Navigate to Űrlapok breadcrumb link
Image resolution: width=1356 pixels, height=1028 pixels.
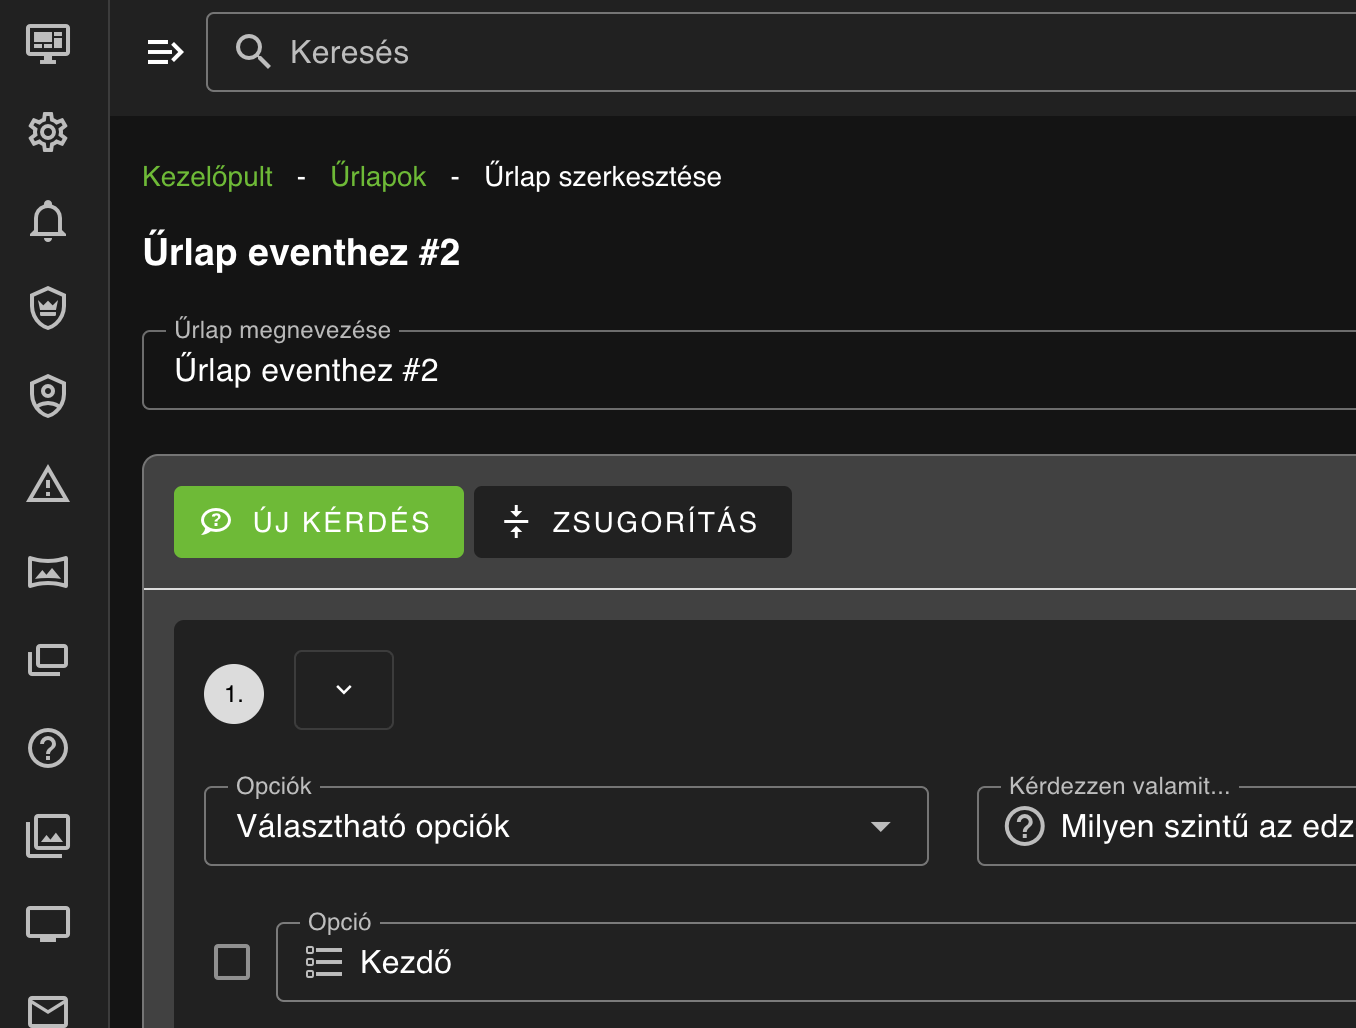378,177
